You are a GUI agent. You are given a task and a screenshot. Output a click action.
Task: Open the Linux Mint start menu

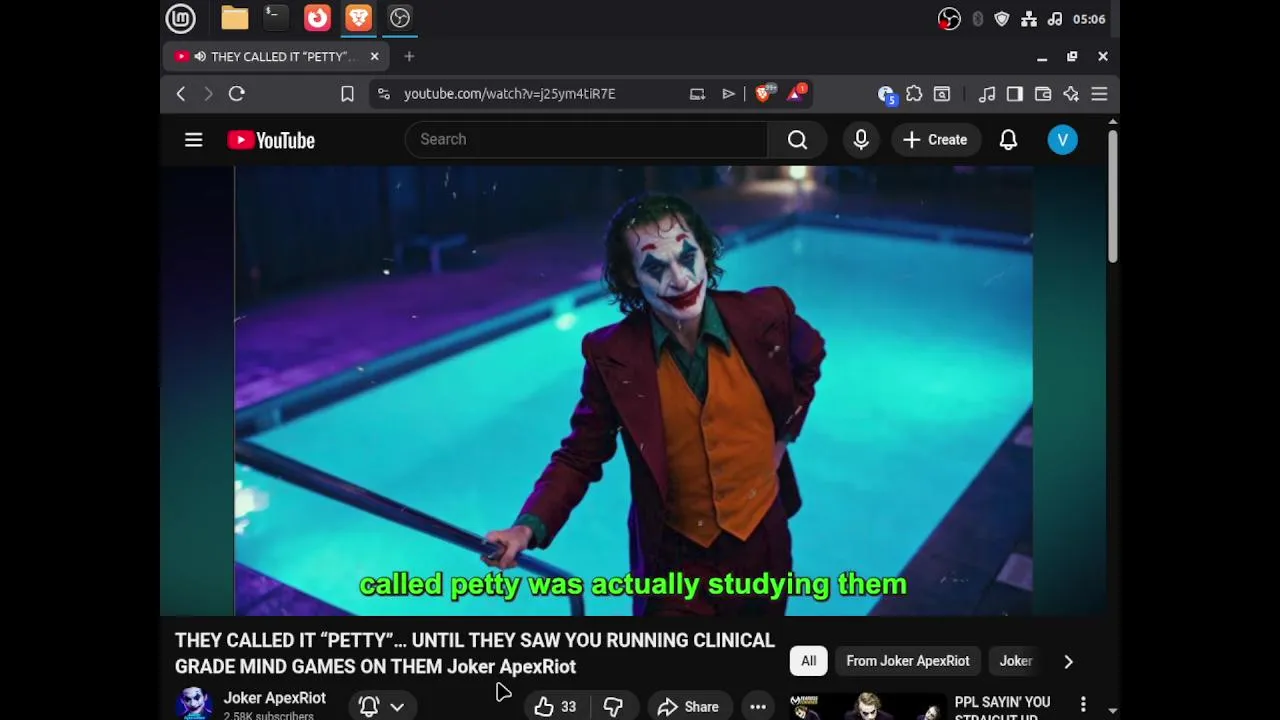pos(180,18)
